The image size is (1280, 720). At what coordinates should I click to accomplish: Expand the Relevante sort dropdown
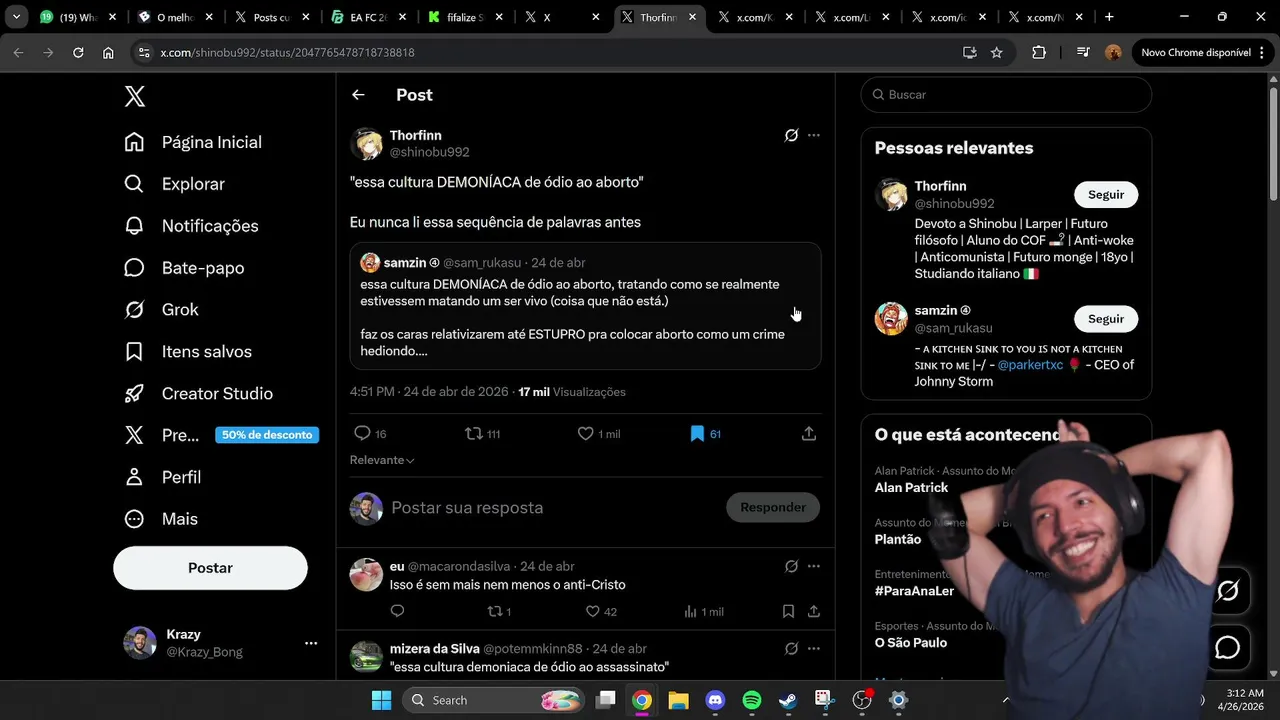pyautogui.click(x=382, y=460)
